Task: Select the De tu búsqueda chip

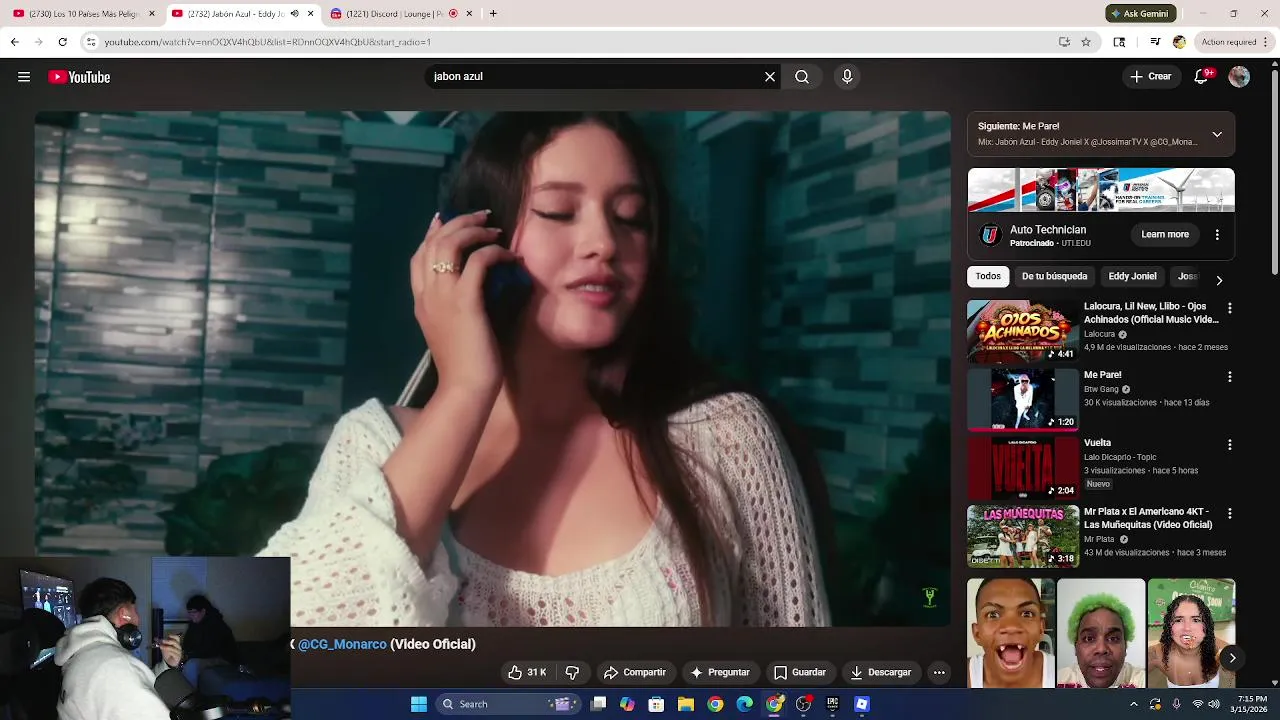Action: pyautogui.click(x=1054, y=276)
